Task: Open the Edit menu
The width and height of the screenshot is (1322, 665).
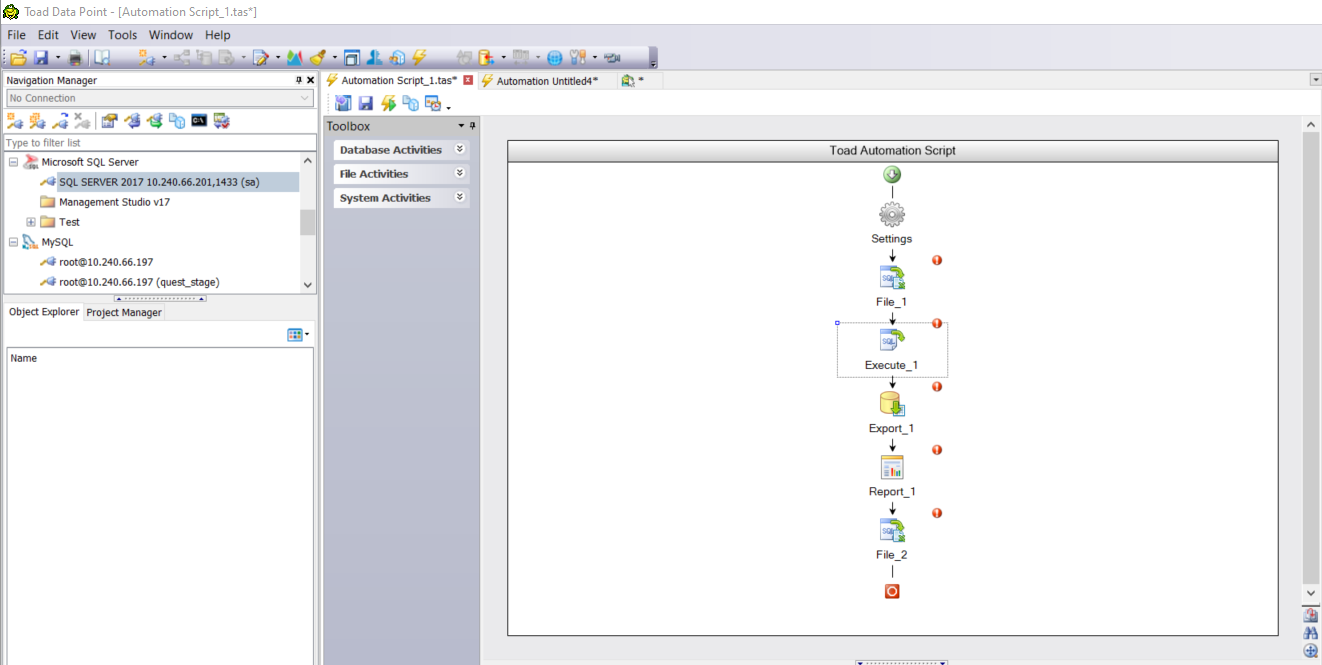Action: (x=48, y=35)
